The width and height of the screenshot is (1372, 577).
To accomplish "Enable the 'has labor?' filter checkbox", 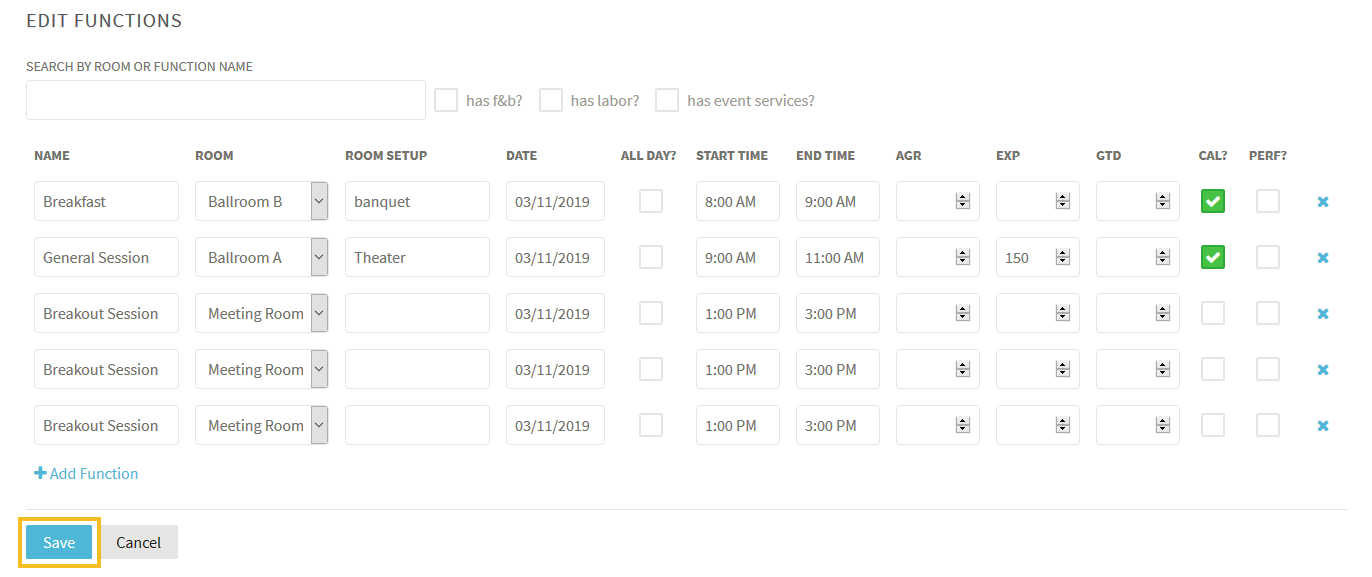I will (551, 100).
